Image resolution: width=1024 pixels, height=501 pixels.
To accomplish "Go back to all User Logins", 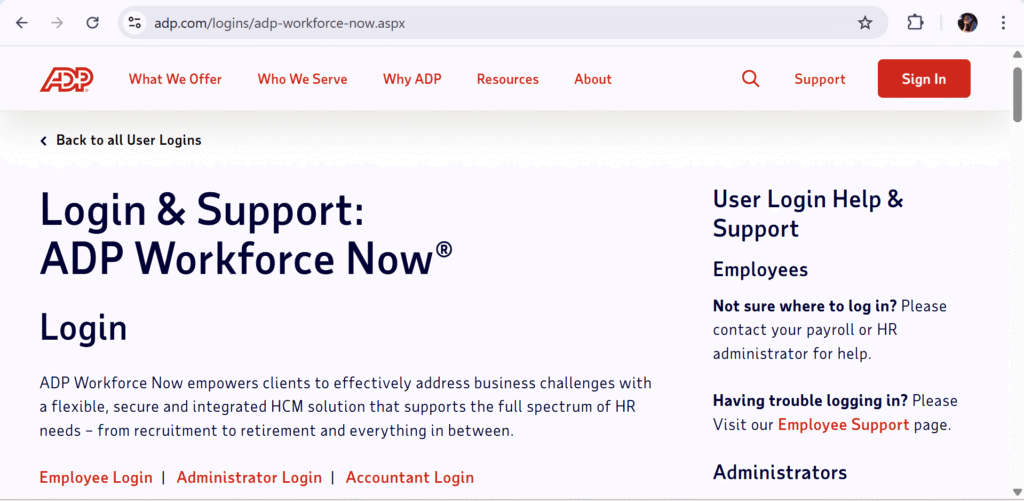I will [x=121, y=140].
